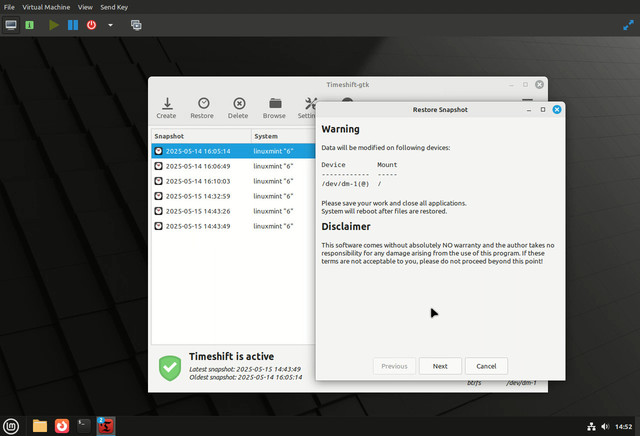Click the green shield status icon
The height and width of the screenshot is (436, 640).
tap(170, 368)
